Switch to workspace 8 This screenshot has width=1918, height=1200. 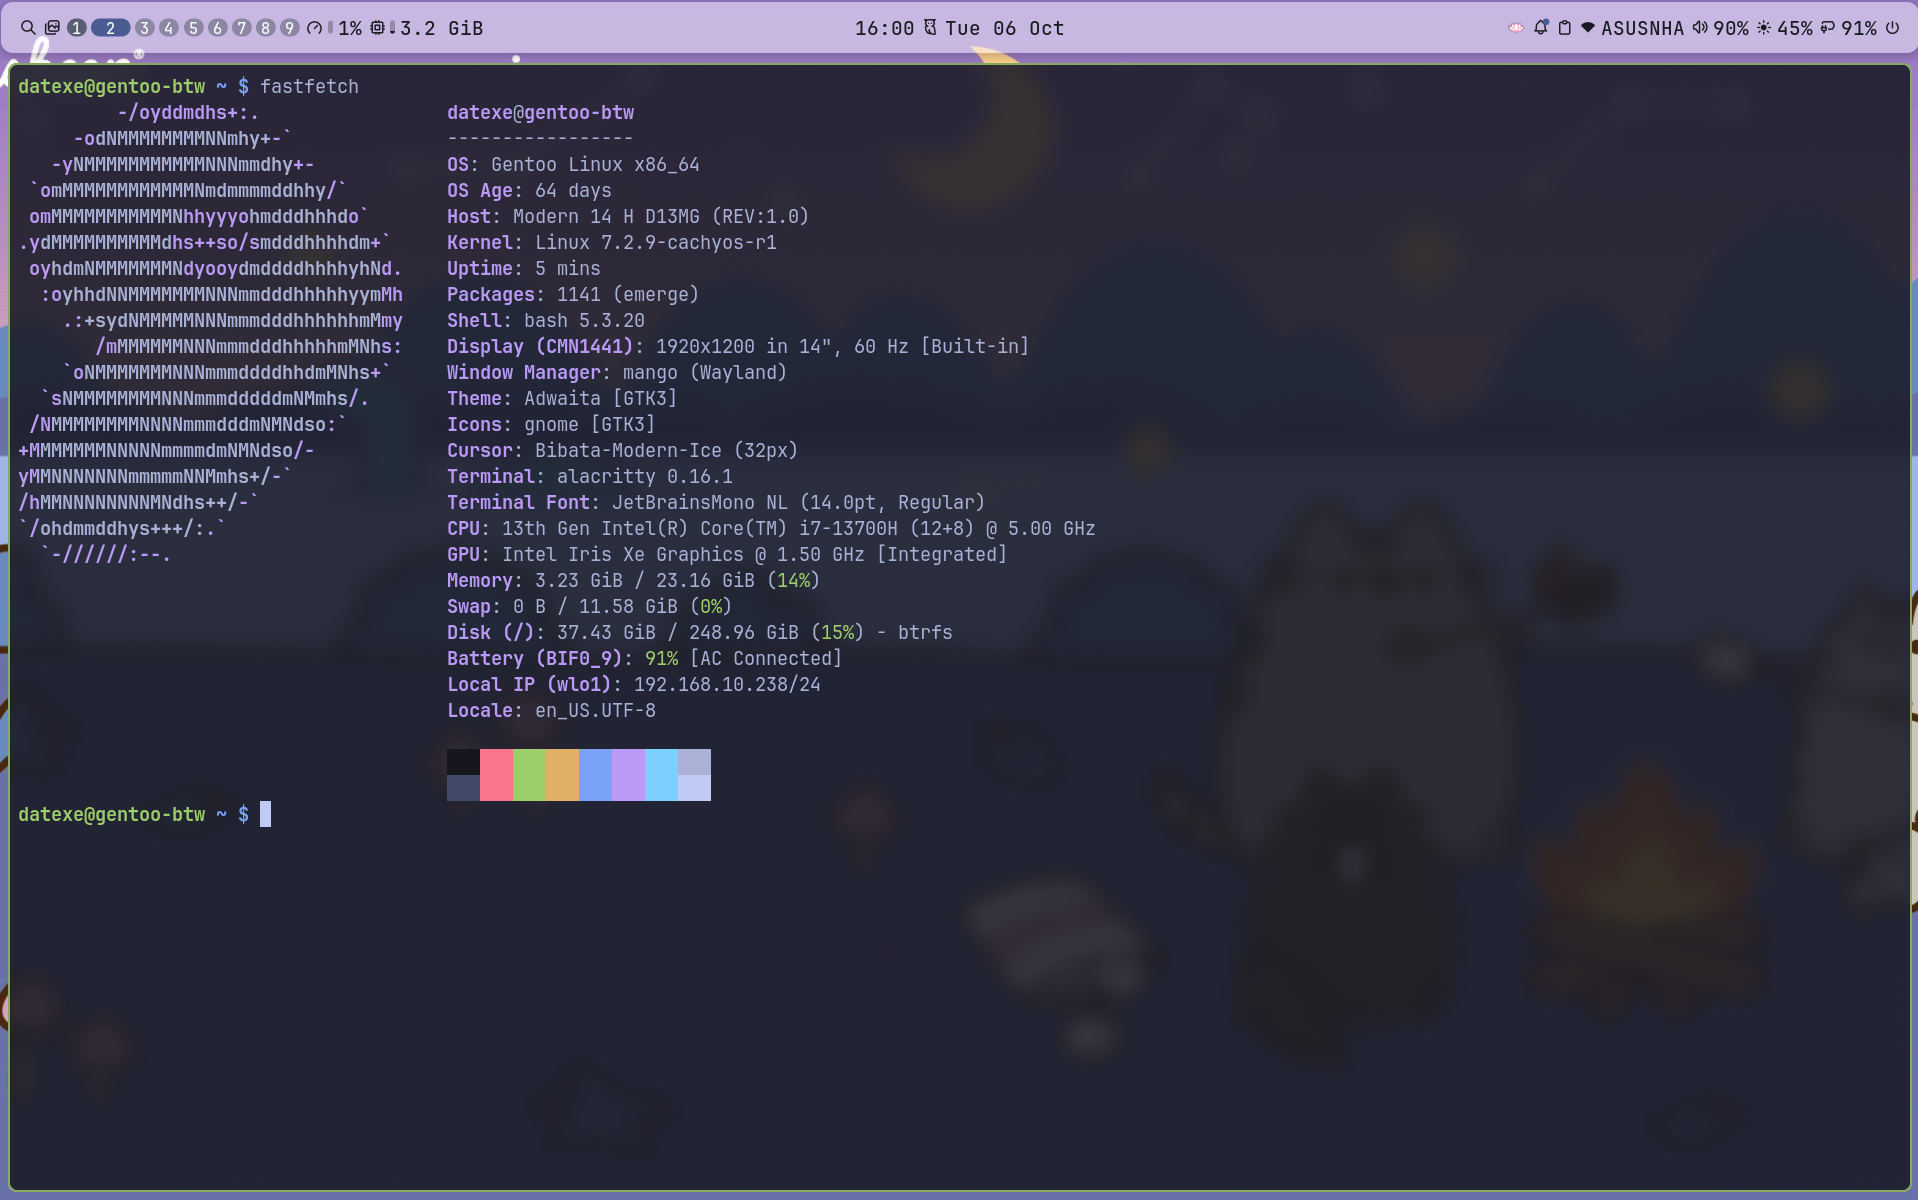point(266,28)
